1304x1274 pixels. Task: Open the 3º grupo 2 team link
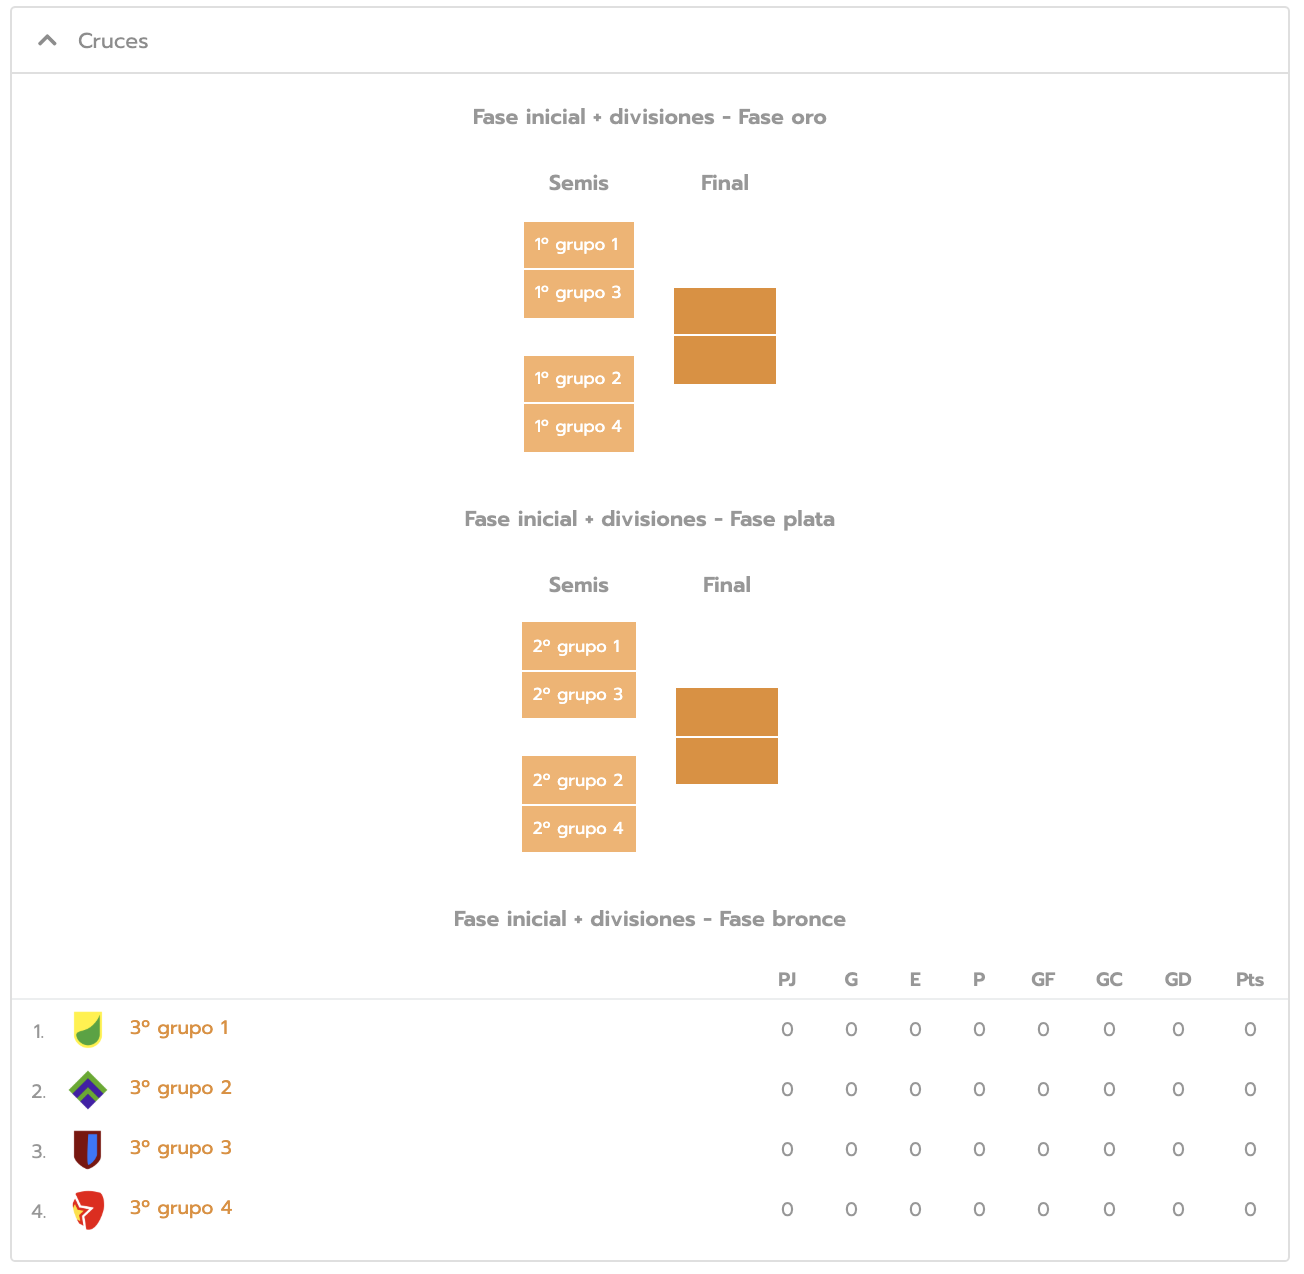pos(181,1088)
